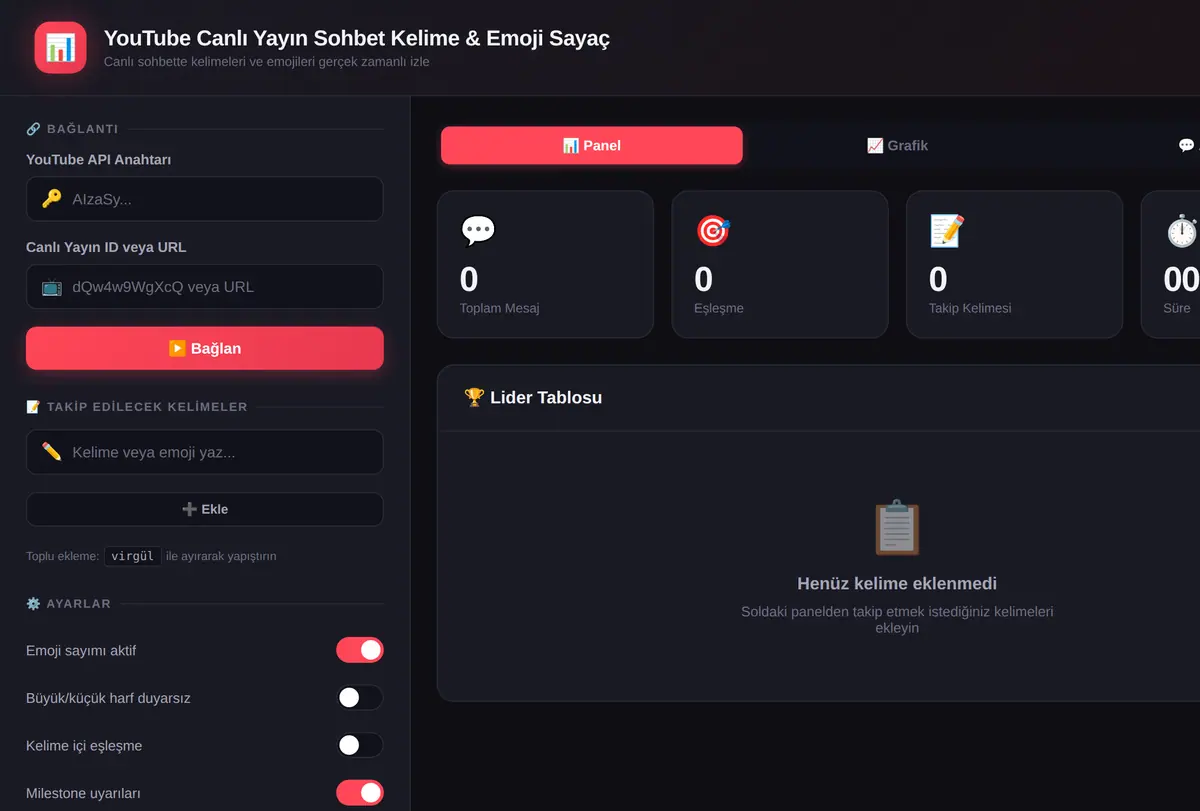Click the Takip Kelimesi label

(970, 308)
